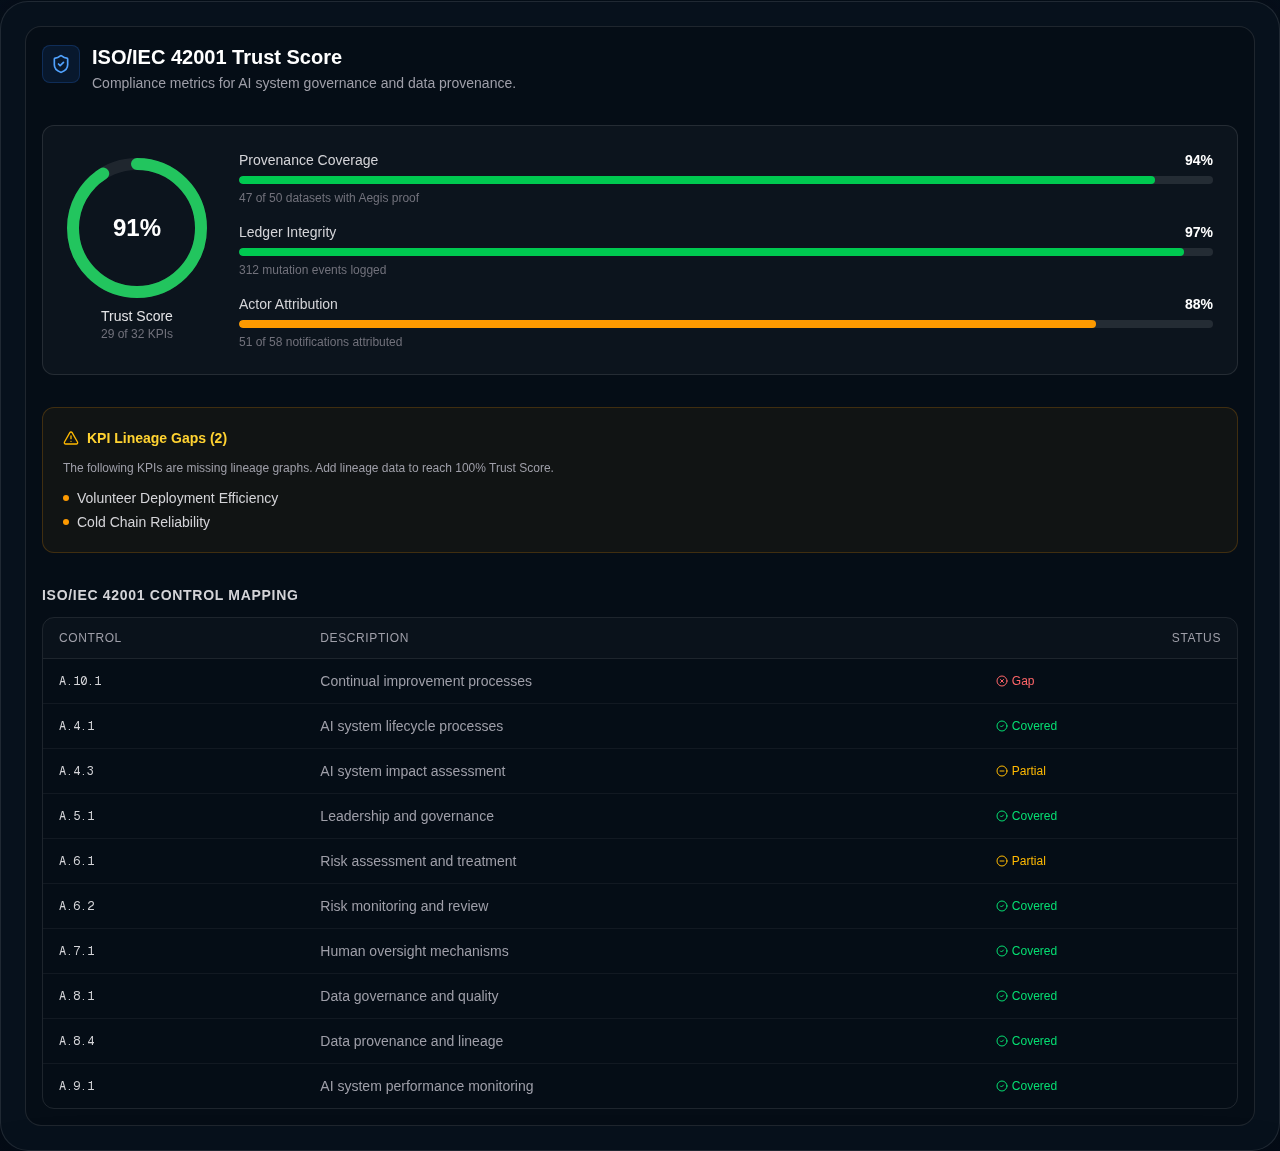
Task: Expand the KPI Lineage Gaps panel
Action: (x=157, y=438)
